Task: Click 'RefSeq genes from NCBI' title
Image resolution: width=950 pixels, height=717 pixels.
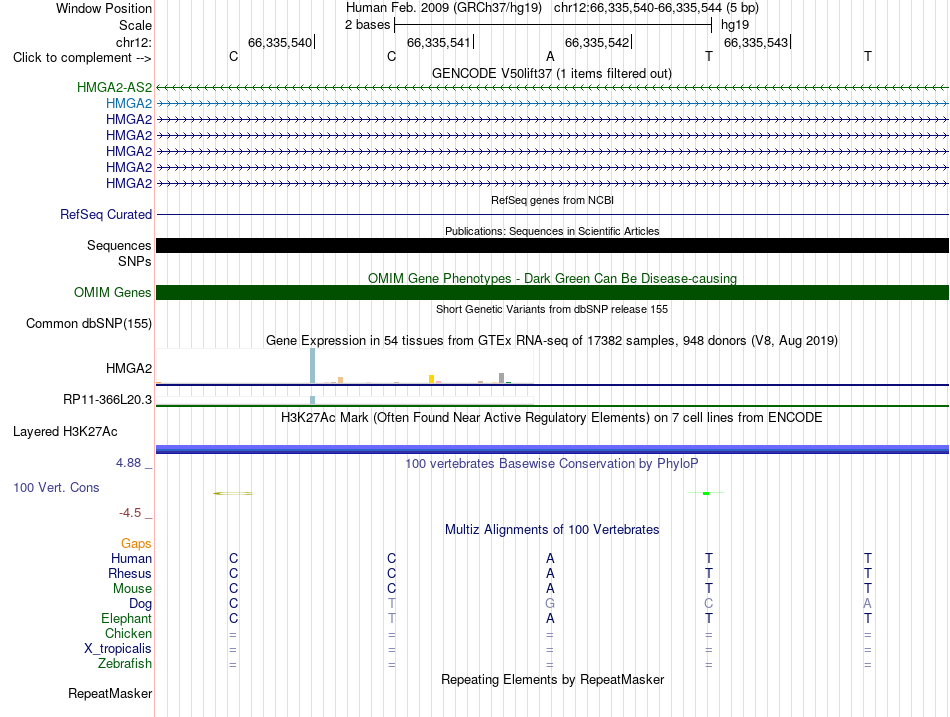Action: [x=553, y=200]
